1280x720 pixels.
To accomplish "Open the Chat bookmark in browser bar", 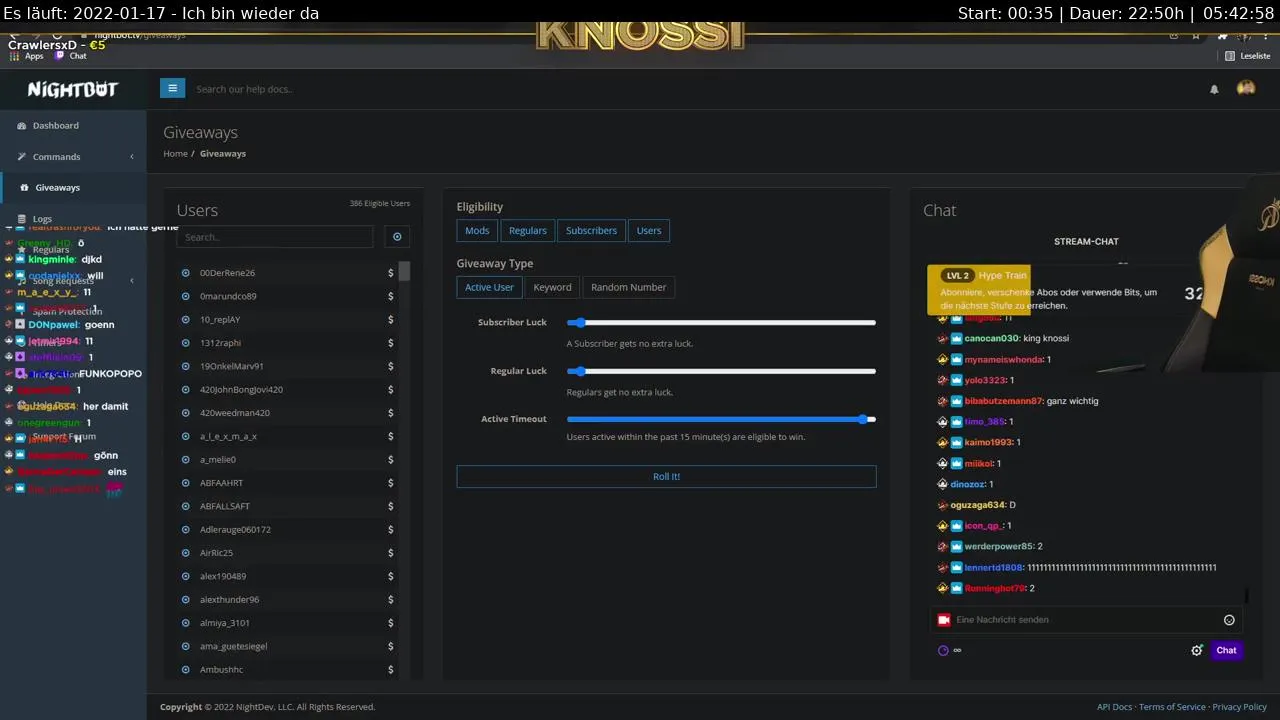I will coord(71,56).
